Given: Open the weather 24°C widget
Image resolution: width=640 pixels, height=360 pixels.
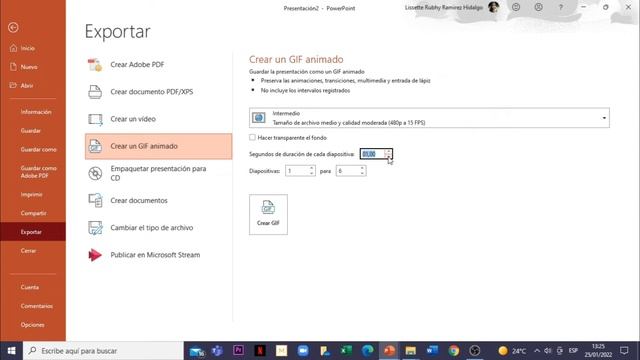Looking at the screenshot, I should coord(512,351).
